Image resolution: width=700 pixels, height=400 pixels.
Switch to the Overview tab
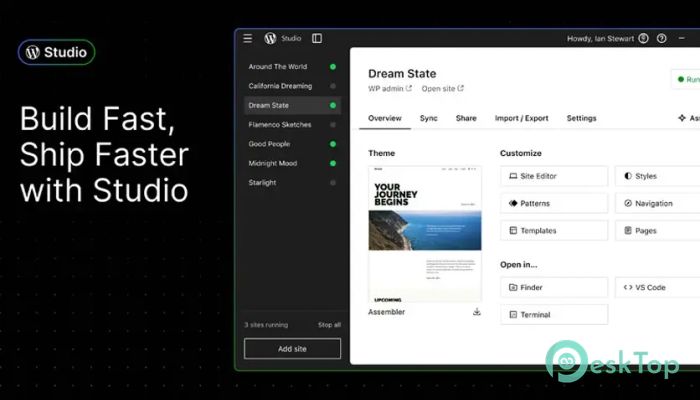point(385,118)
